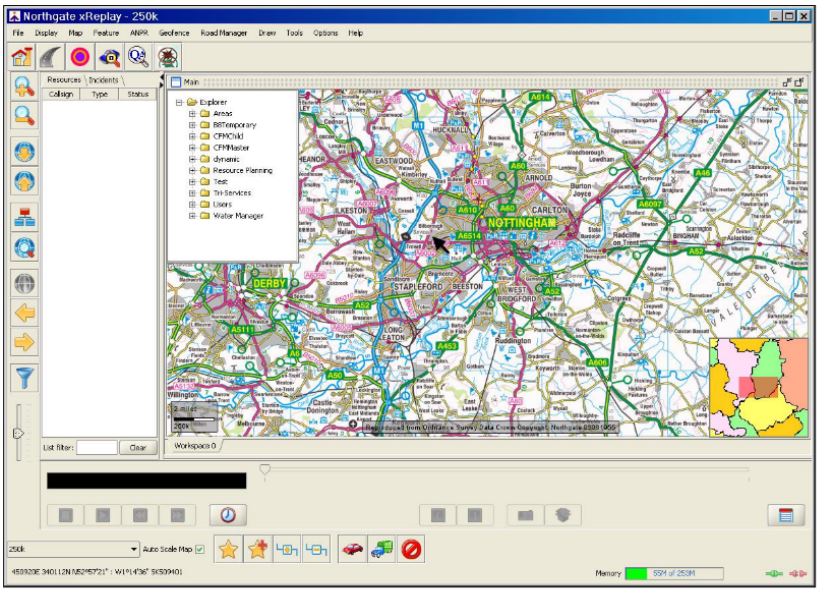Open the Options menu

pyautogui.click(x=326, y=33)
